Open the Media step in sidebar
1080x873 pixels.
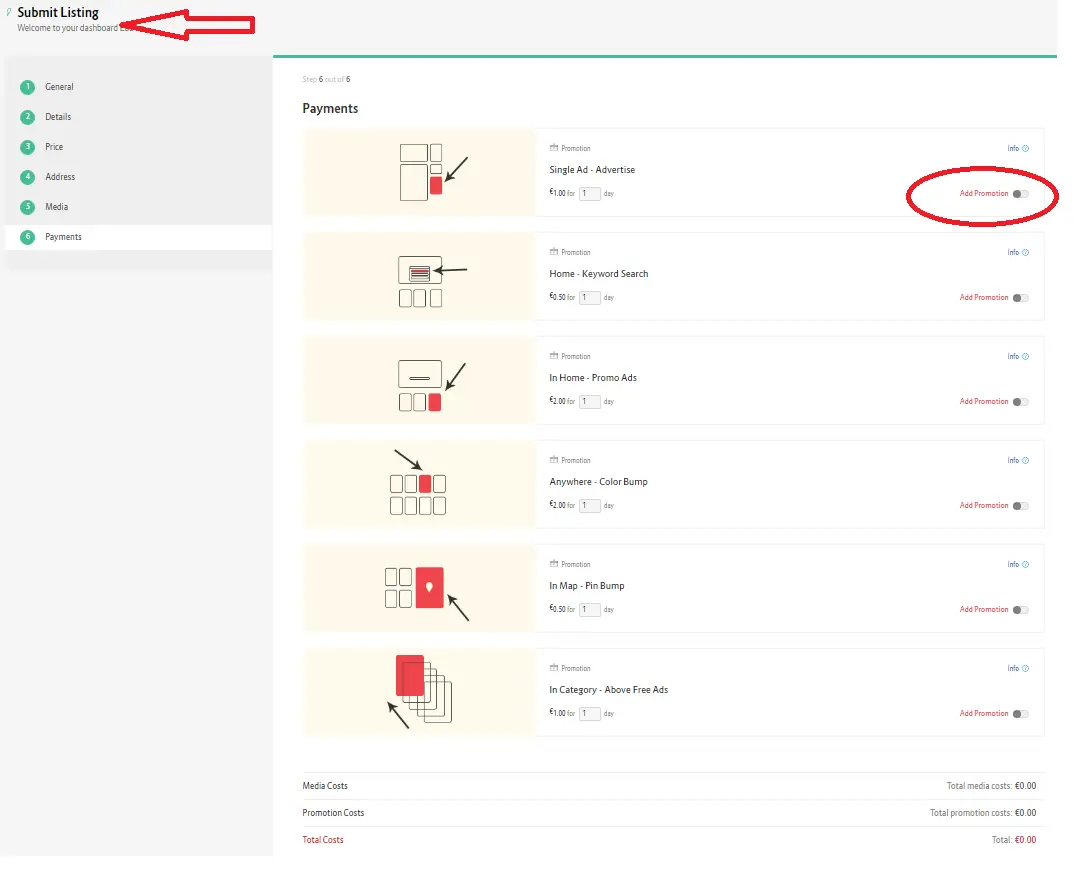(57, 207)
